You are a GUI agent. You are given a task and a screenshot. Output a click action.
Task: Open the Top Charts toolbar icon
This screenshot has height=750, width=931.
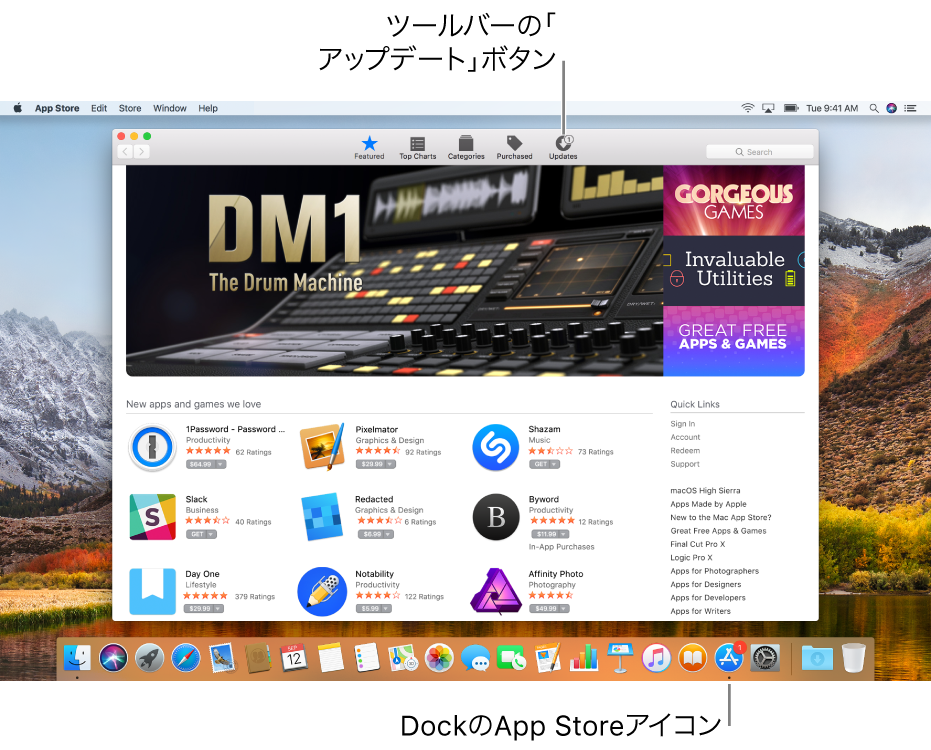417,148
